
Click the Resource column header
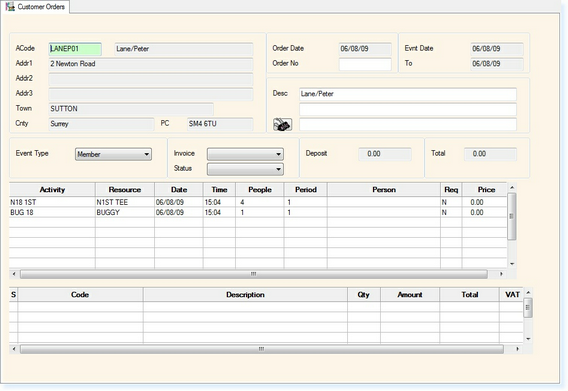(x=125, y=190)
